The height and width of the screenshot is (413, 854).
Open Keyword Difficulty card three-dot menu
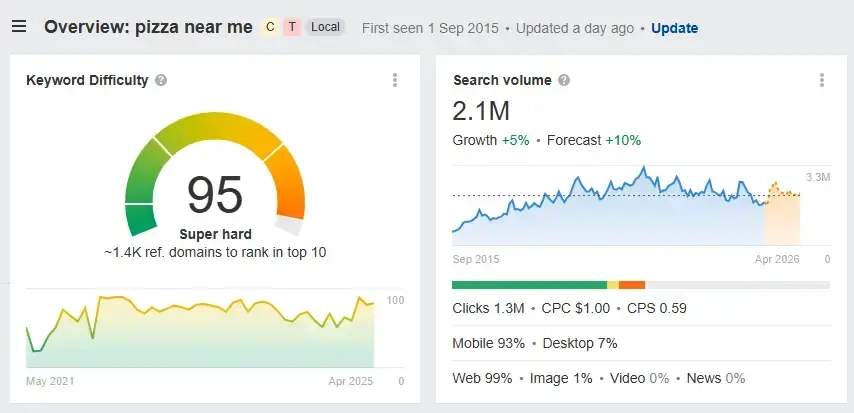(x=395, y=80)
